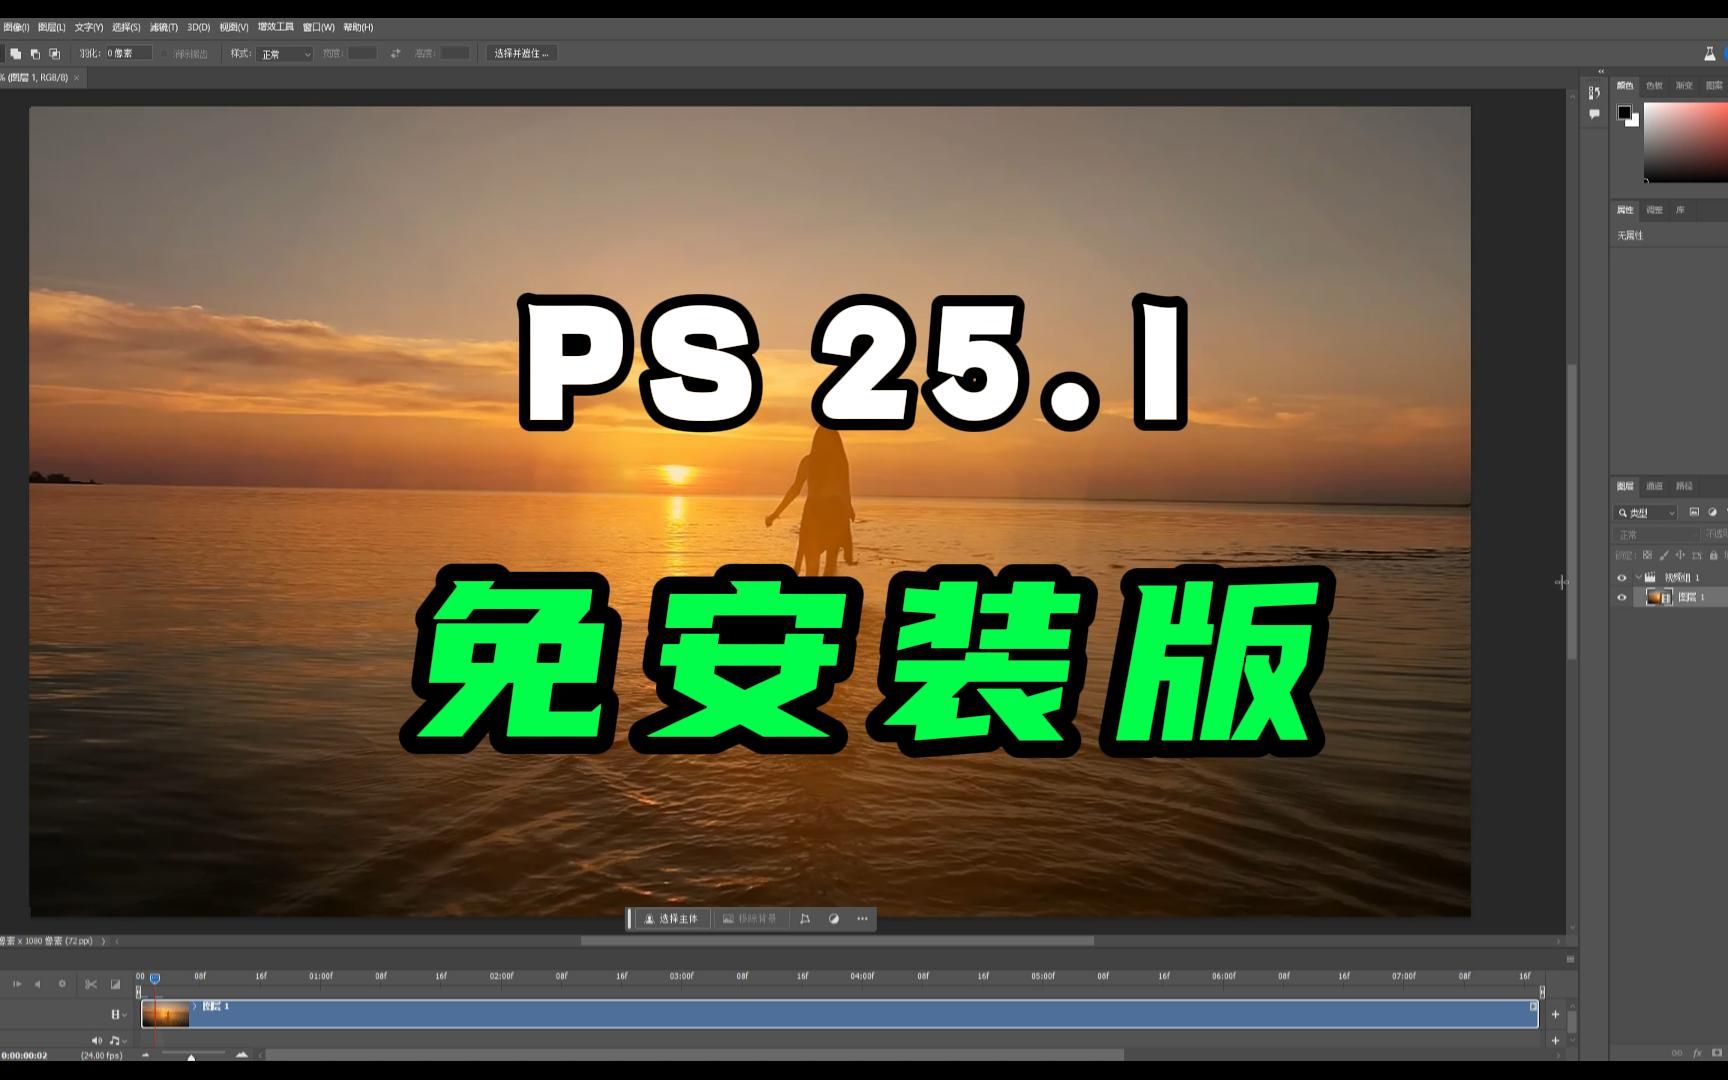Viewport: 1728px width, 1080px height.
Task: Expand the 图层 1 clip arrow in timeline
Action: tap(195, 1006)
